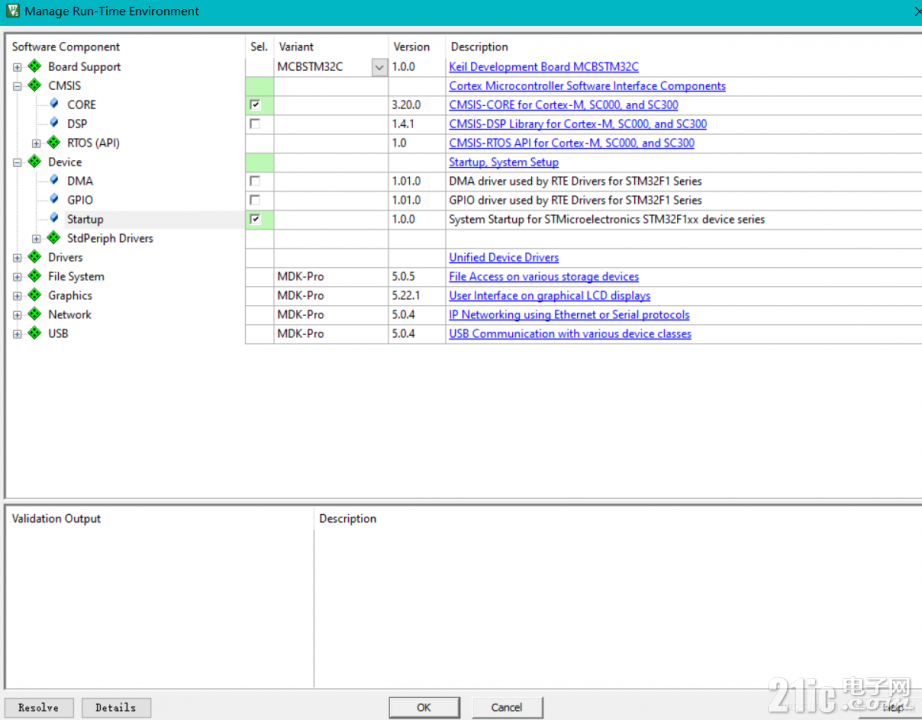Click the CORE version value 3.20.0
Screen dimensions: 922x720
click(x=406, y=105)
